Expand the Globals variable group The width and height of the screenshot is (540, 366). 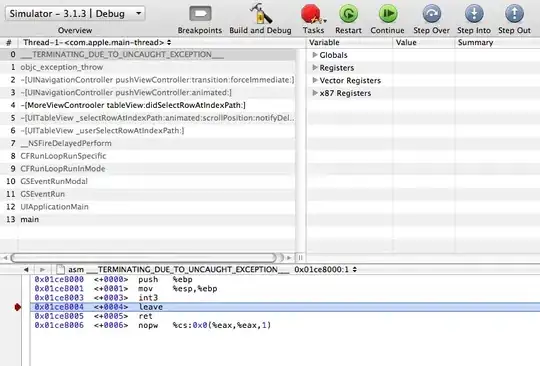[x=314, y=55]
